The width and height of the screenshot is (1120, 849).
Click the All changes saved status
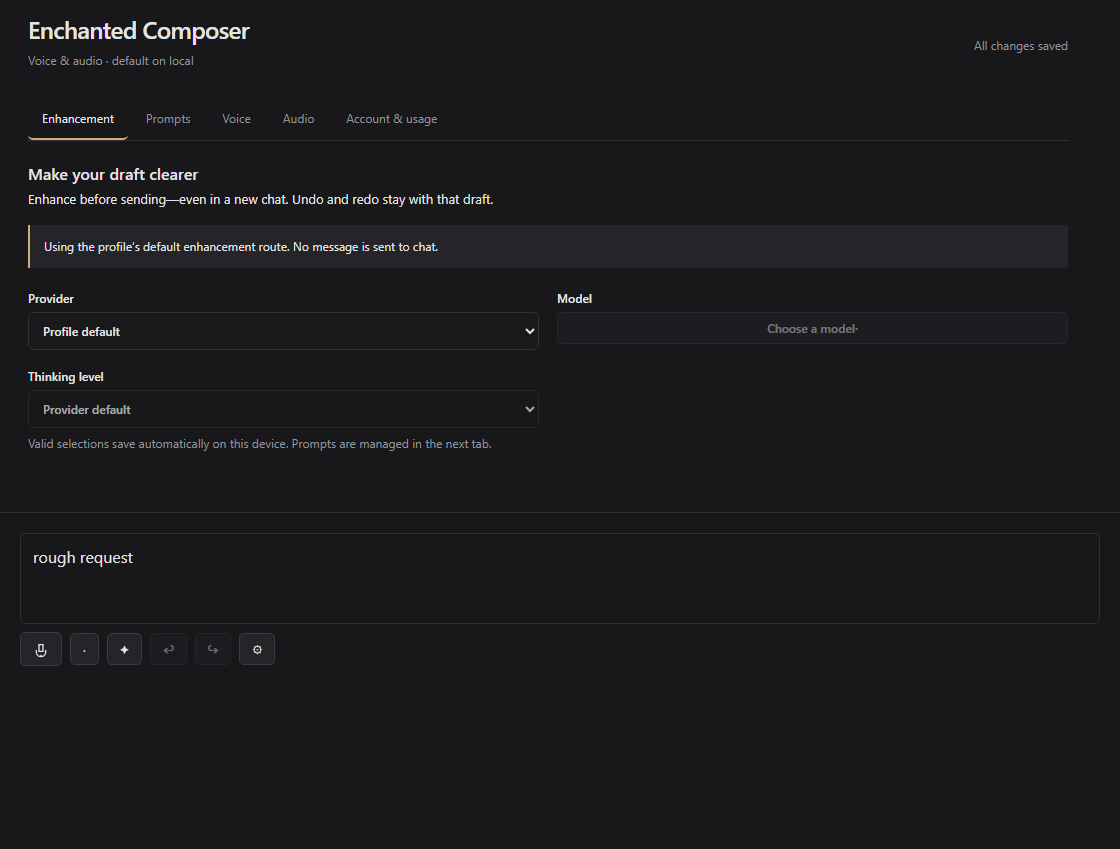[1021, 46]
